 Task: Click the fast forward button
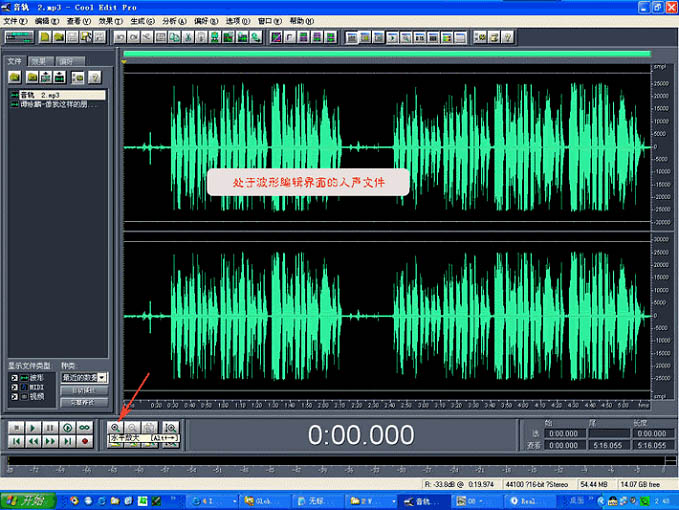[50, 441]
